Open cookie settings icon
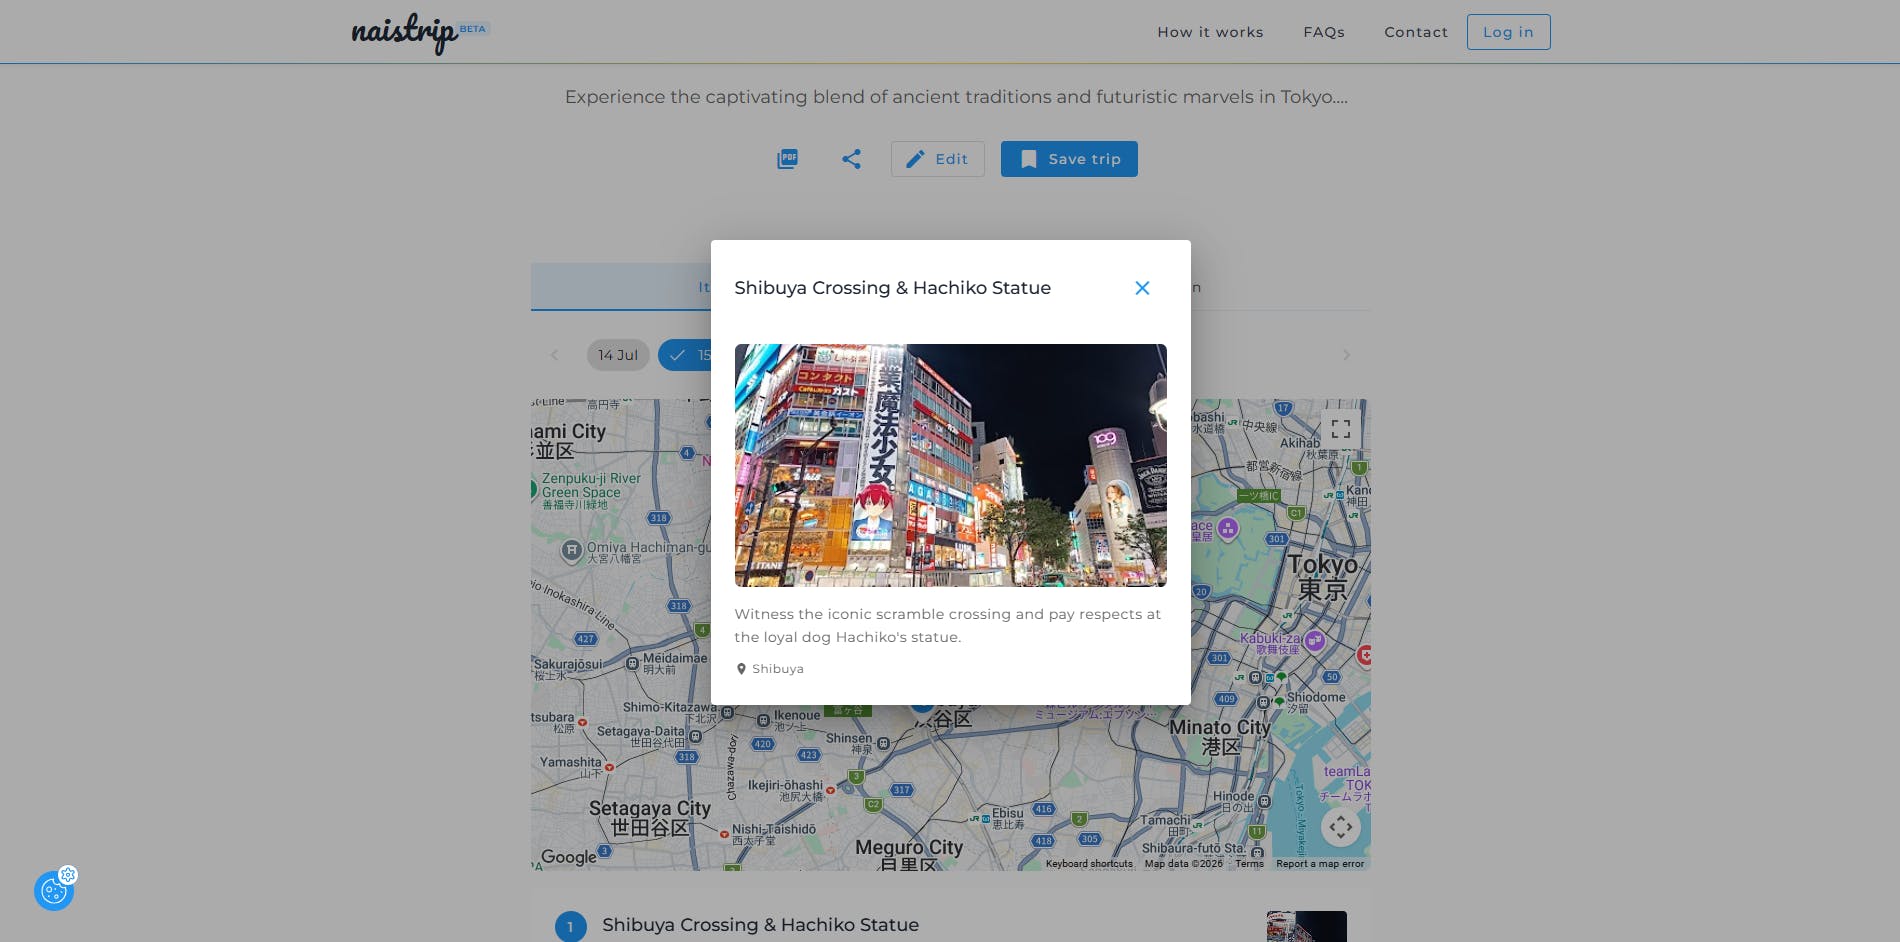Screen dimensions: 1900x942 pyautogui.click(x=54, y=890)
